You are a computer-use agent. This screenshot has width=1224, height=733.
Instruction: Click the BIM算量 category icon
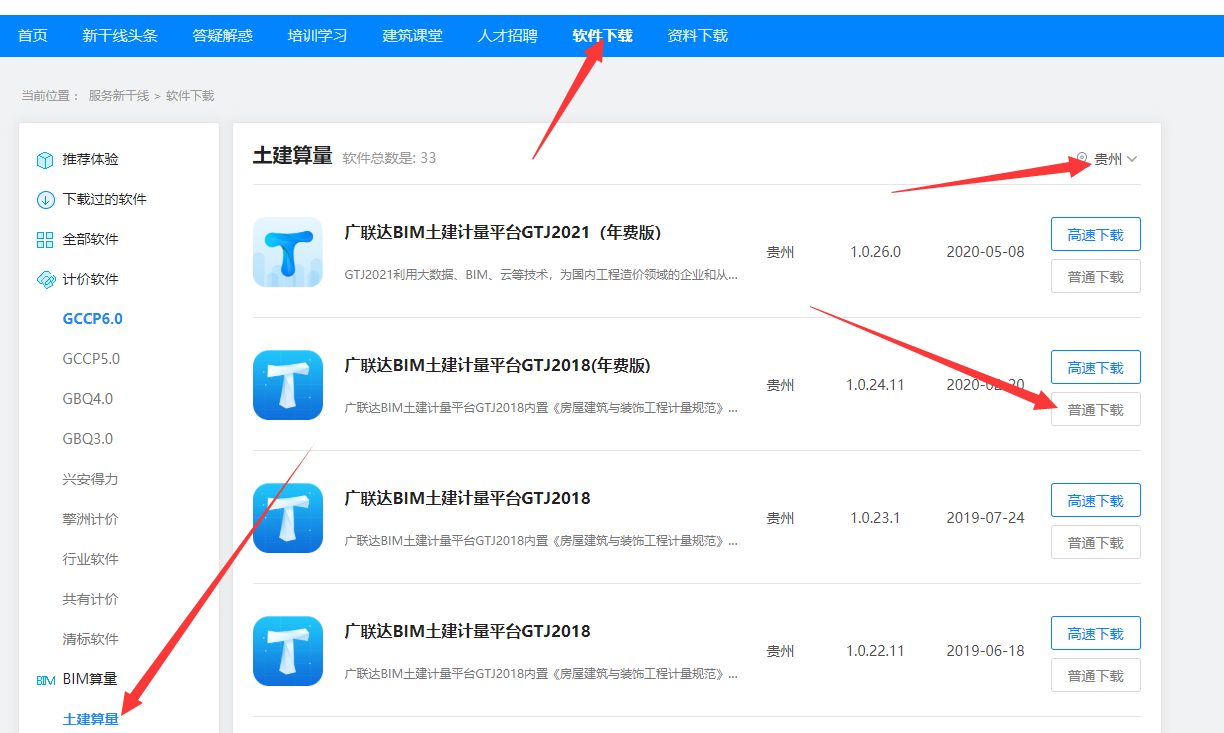(45, 680)
